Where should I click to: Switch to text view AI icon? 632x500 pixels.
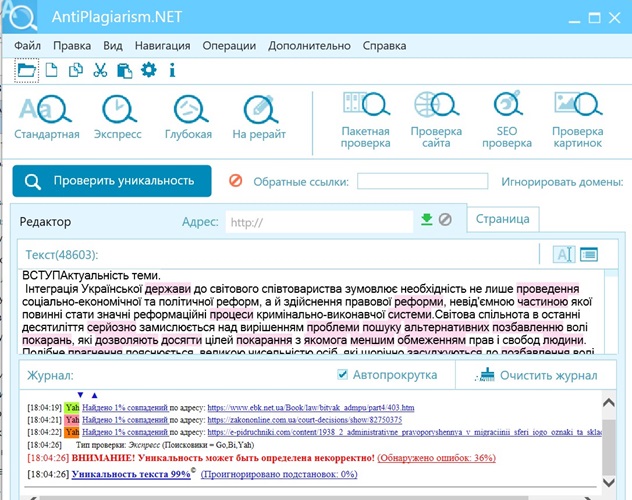pos(563,254)
